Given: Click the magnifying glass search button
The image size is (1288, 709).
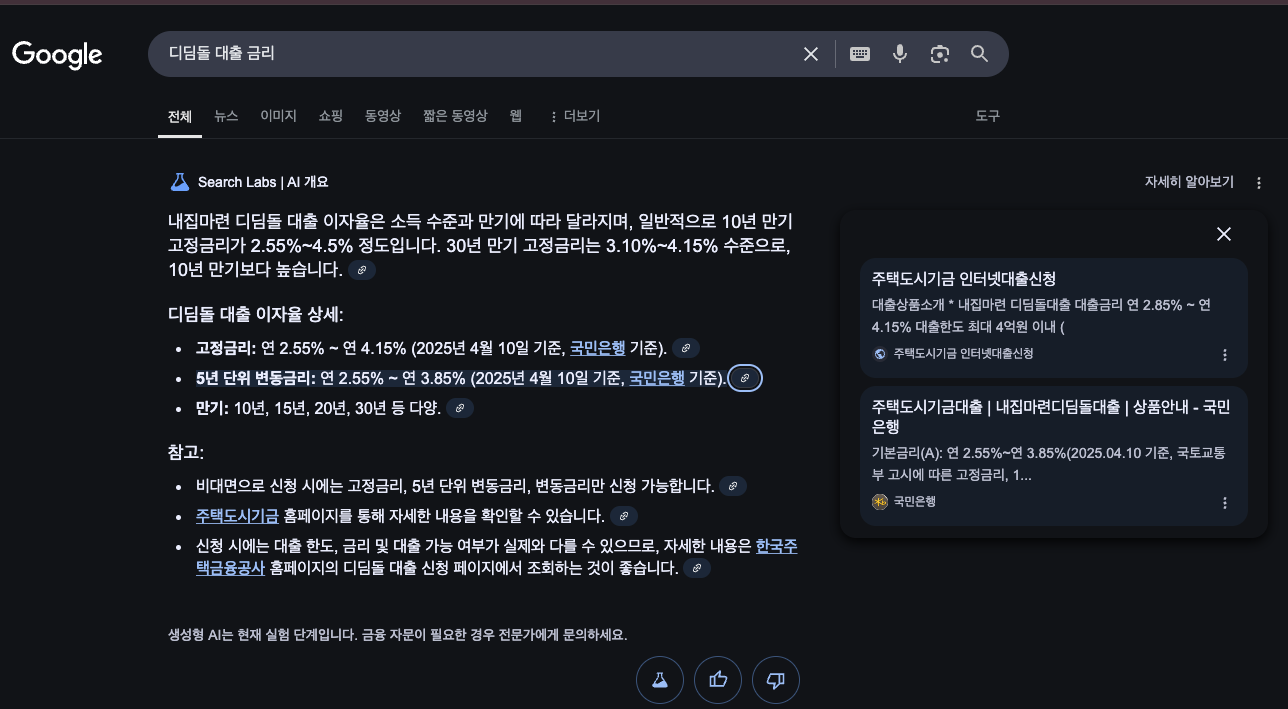Looking at the screenshot, I should [x=979, y=54].
